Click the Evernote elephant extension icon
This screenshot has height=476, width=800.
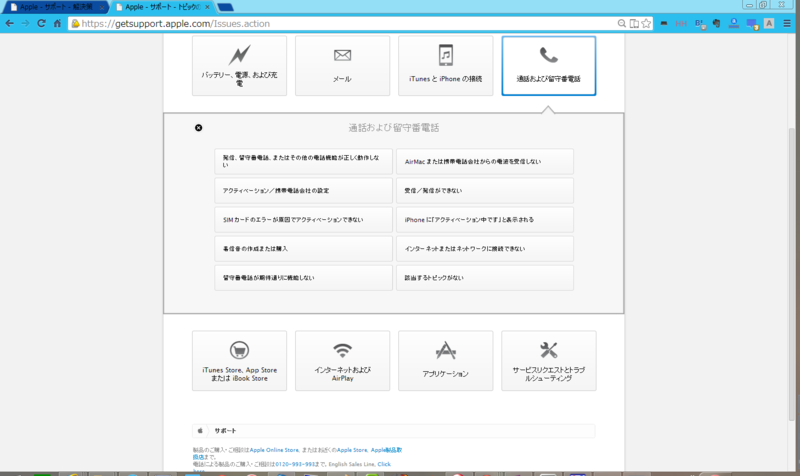(717, 23)
